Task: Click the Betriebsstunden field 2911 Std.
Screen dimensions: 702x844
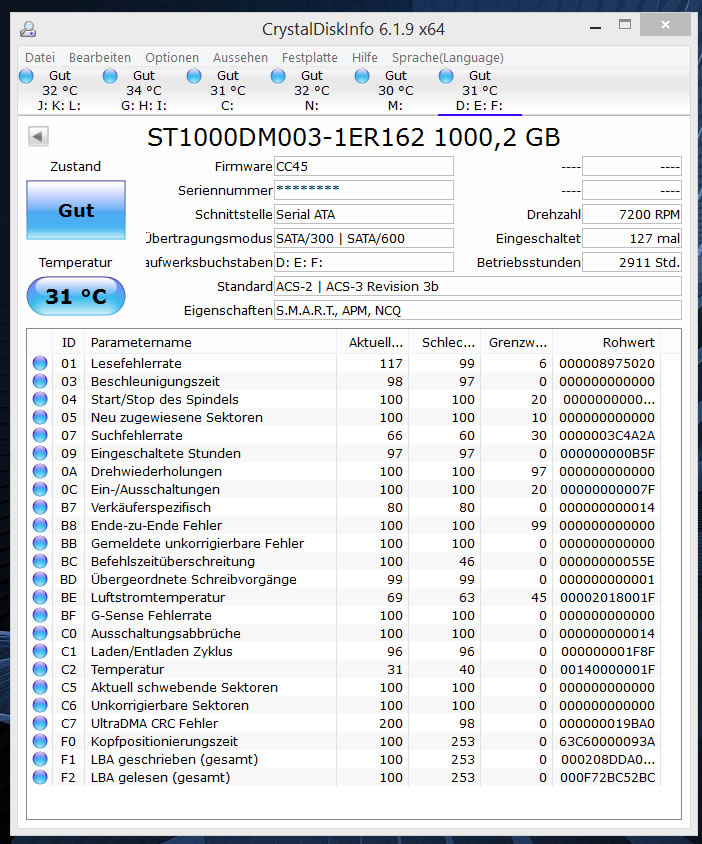Action: [632, 262]
